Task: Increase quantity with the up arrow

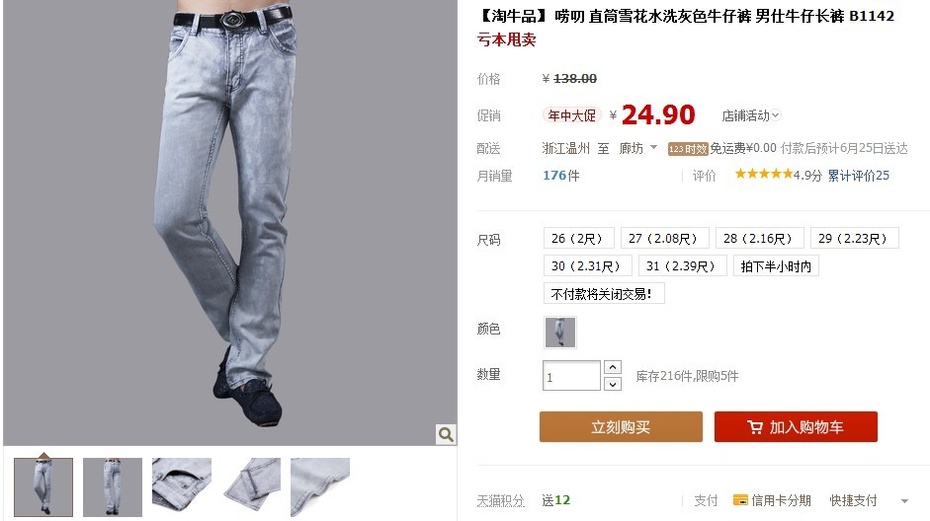Action: click(x=613, y=367)
